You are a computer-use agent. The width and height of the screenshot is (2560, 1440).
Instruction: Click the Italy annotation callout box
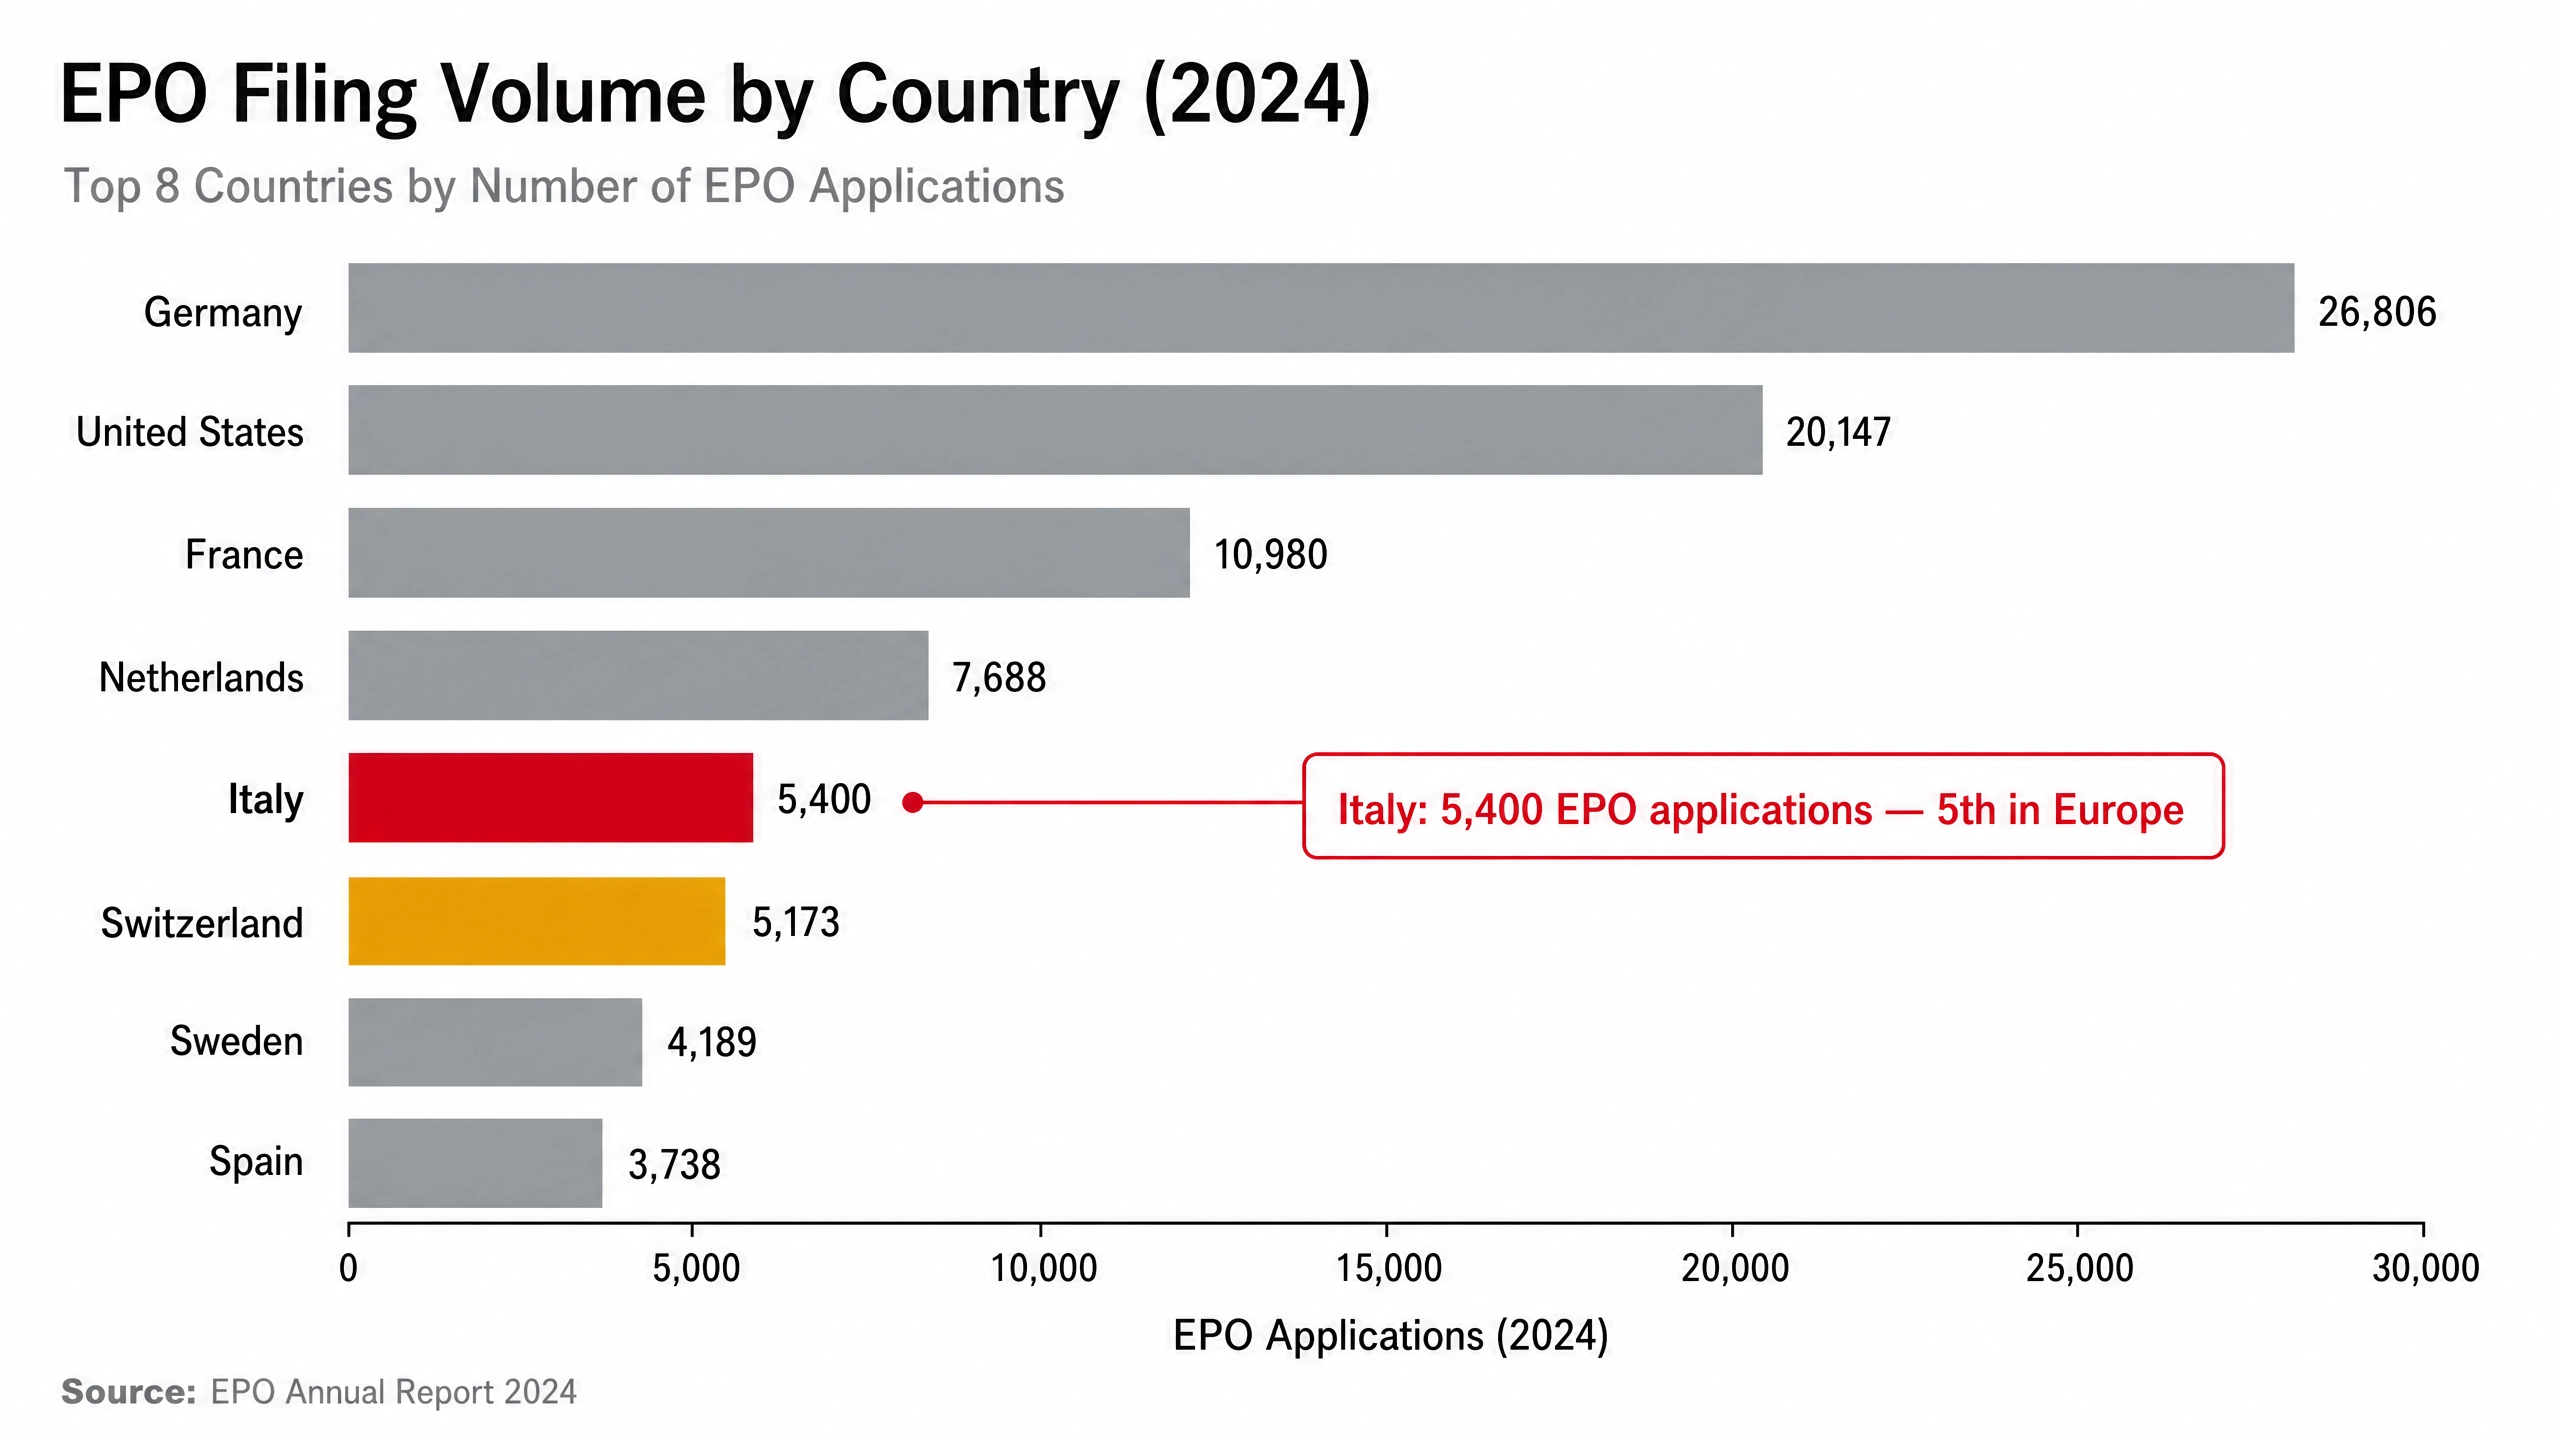pos(1763,806)
